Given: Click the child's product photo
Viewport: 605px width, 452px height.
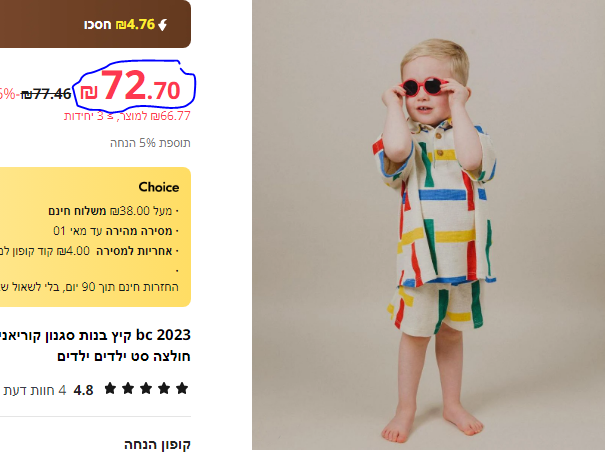Looking at the screenshot, I should (428, 225).
